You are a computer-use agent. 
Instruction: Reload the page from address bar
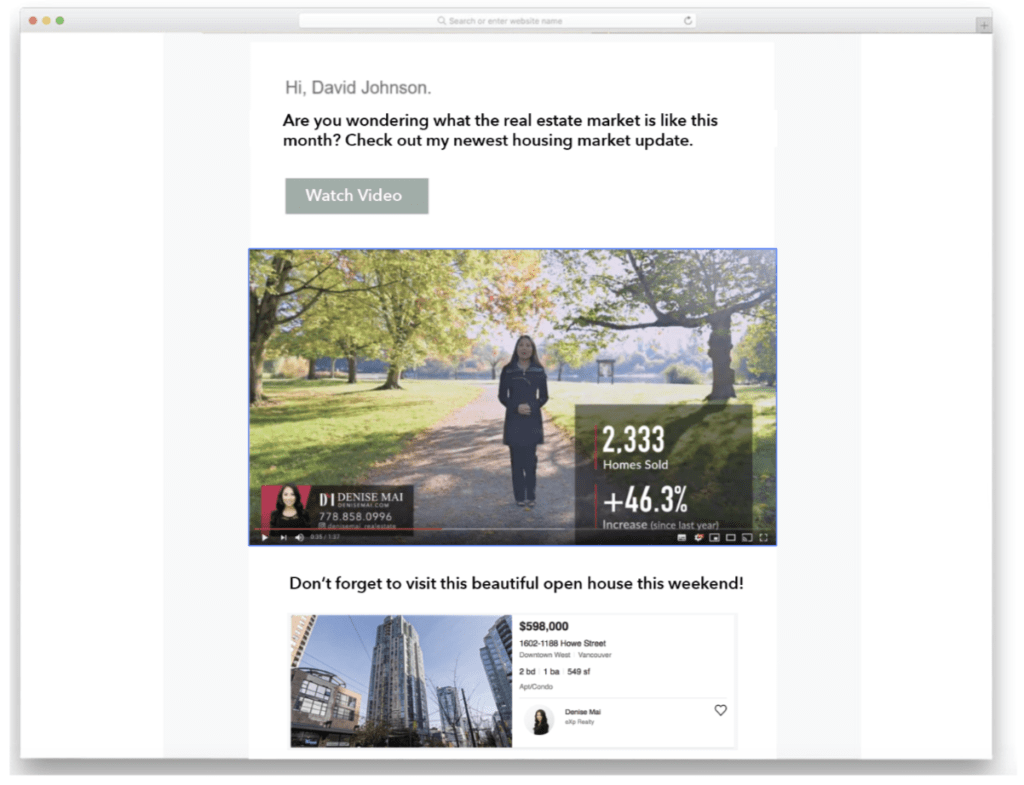click(x=687, y=21)
